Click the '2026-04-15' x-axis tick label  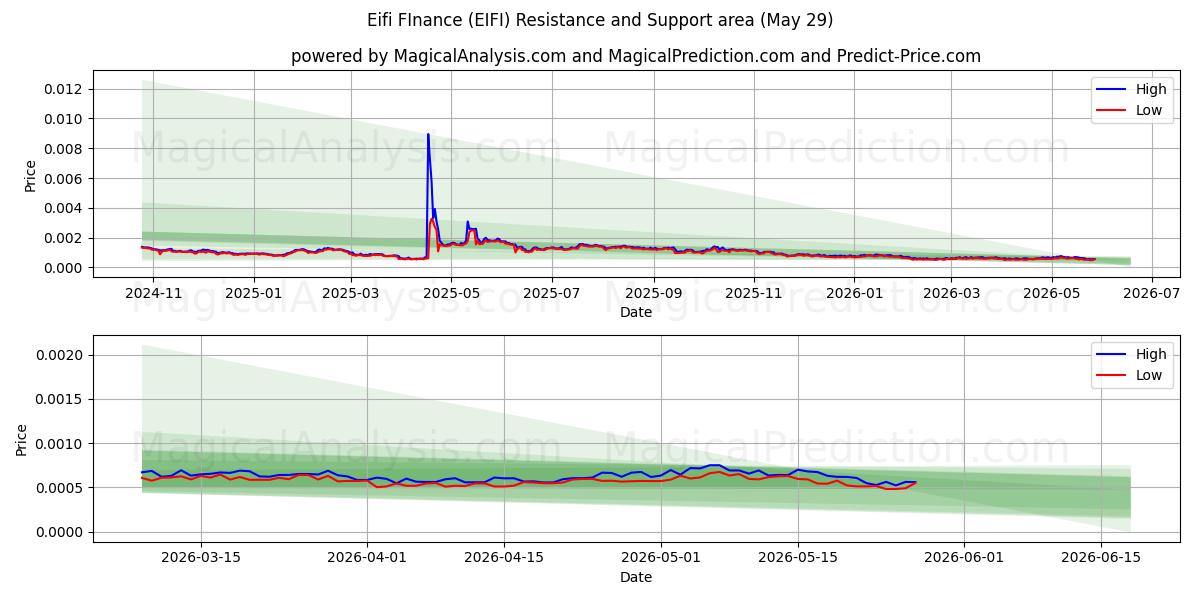pyautogui.click(x=504, y=557)
